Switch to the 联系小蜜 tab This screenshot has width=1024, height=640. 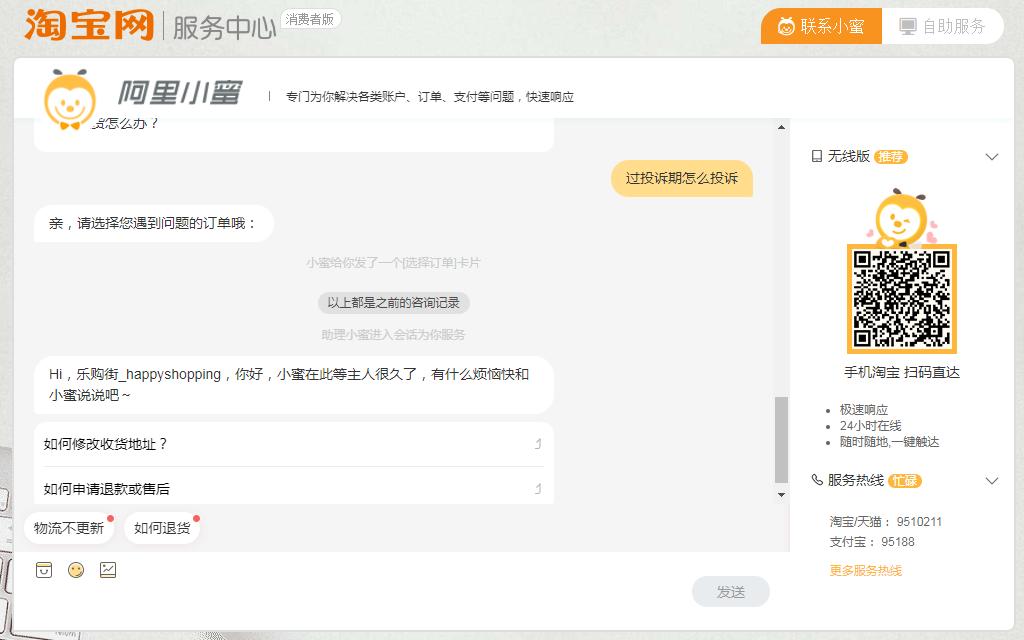click(820, 27)
